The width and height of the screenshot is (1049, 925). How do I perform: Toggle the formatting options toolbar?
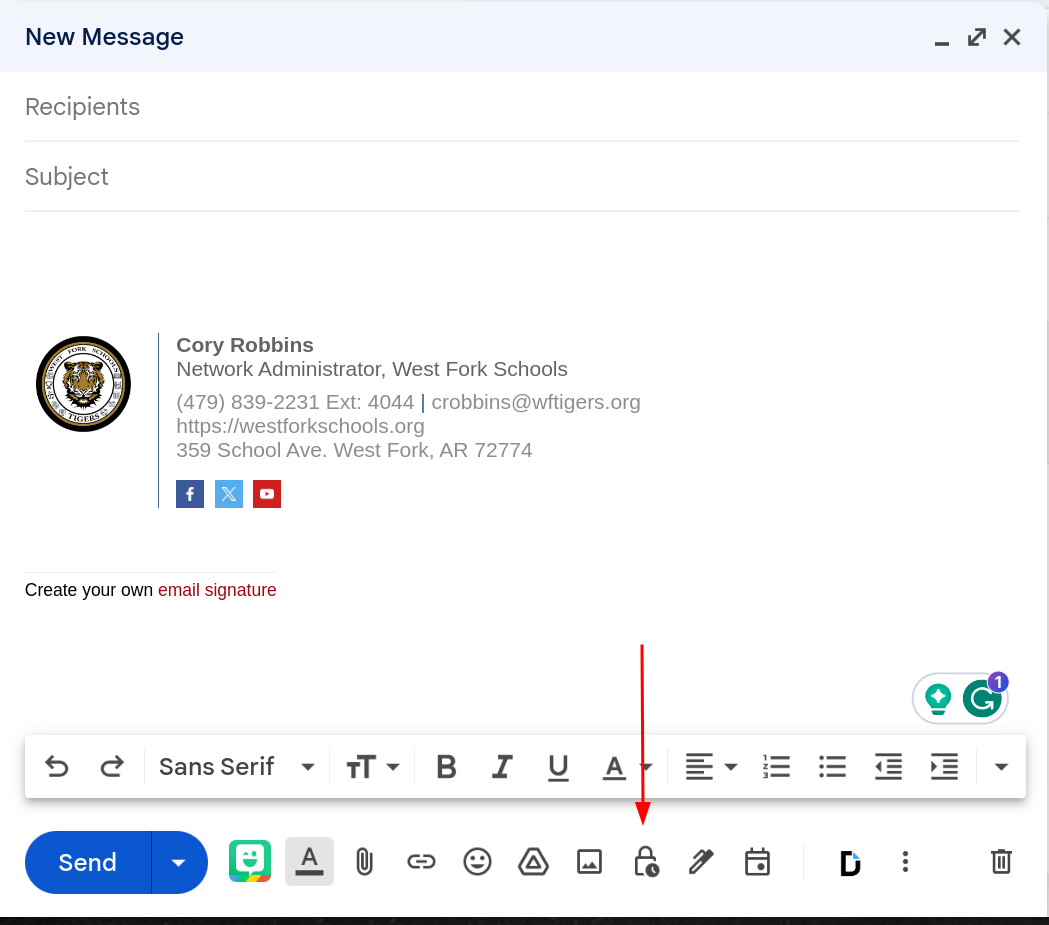[x=309, y=861]
